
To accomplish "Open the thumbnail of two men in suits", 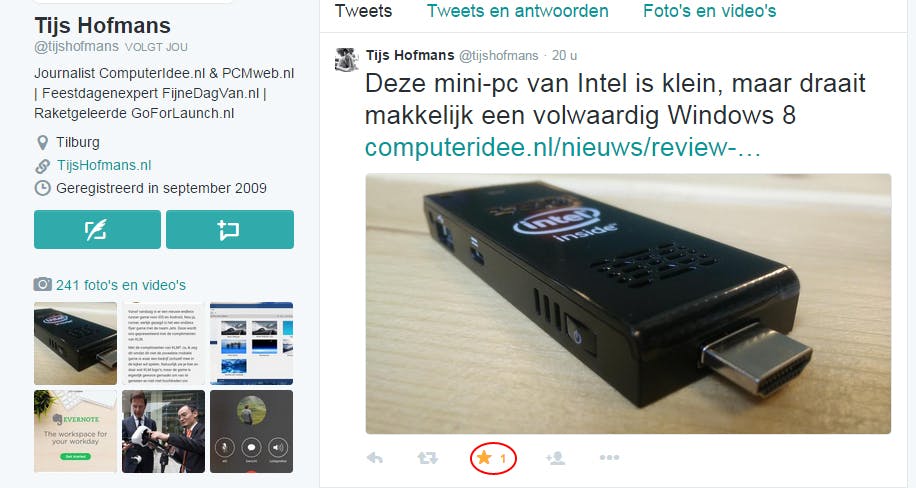I will (x=164, y=431).
